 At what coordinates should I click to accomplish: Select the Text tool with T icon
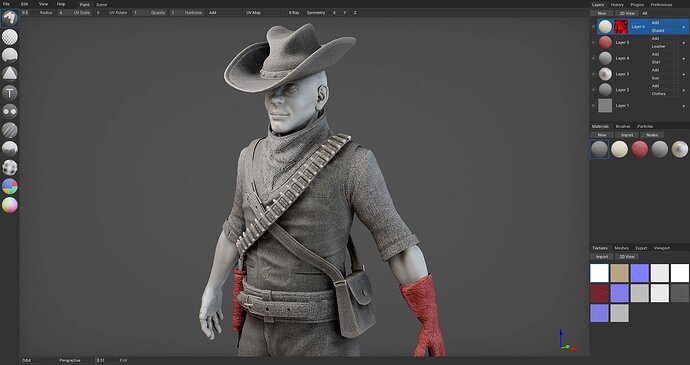click(x=10, y=93)
